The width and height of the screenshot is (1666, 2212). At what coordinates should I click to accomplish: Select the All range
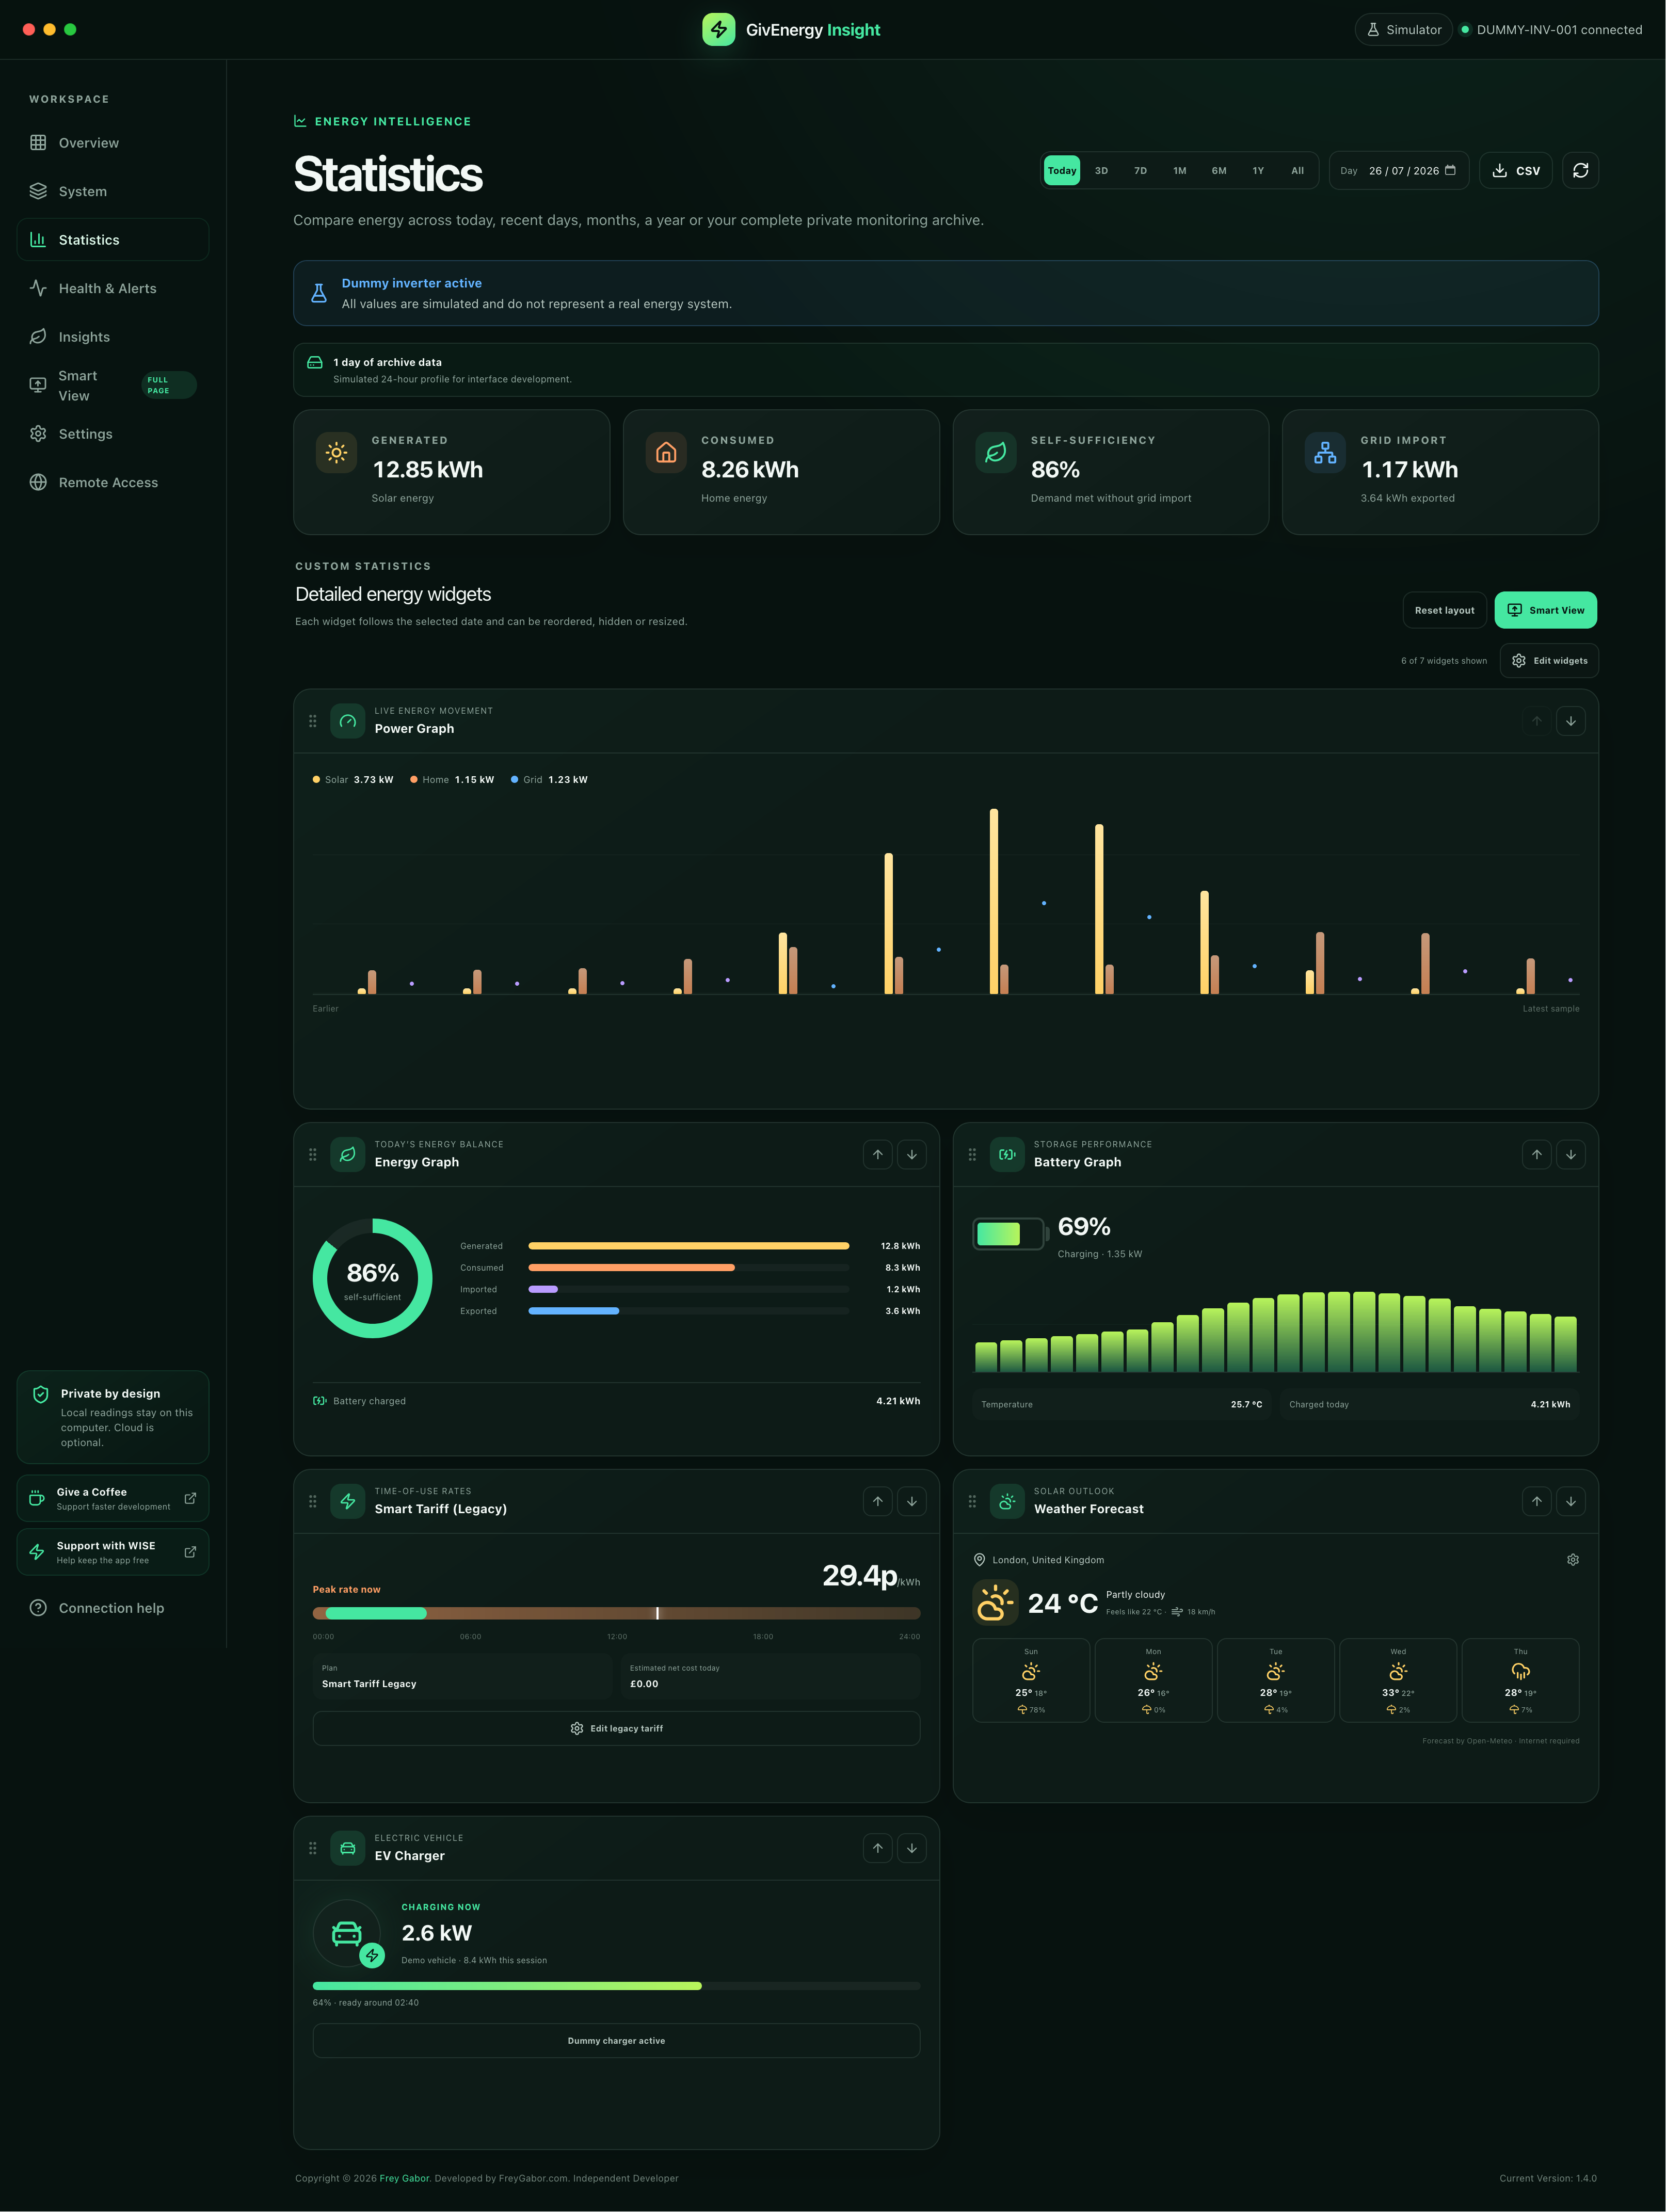pos(1297,171)
